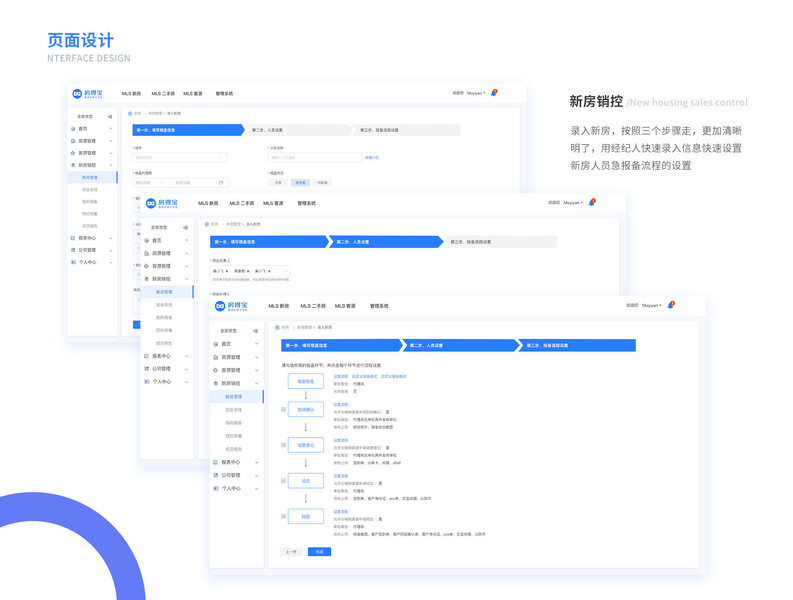Switch to the MLS 二手房 tab in the front window

click(x=313, y=306)
